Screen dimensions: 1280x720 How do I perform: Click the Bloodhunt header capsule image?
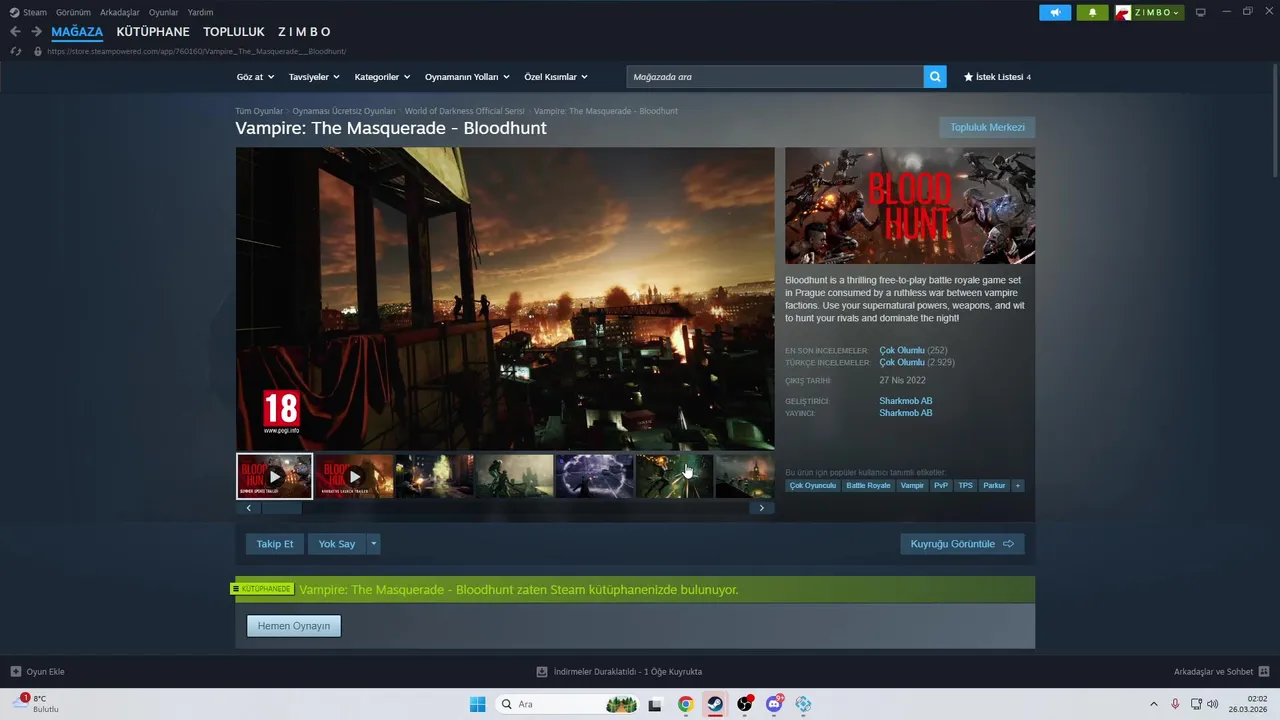pos(910,205)
